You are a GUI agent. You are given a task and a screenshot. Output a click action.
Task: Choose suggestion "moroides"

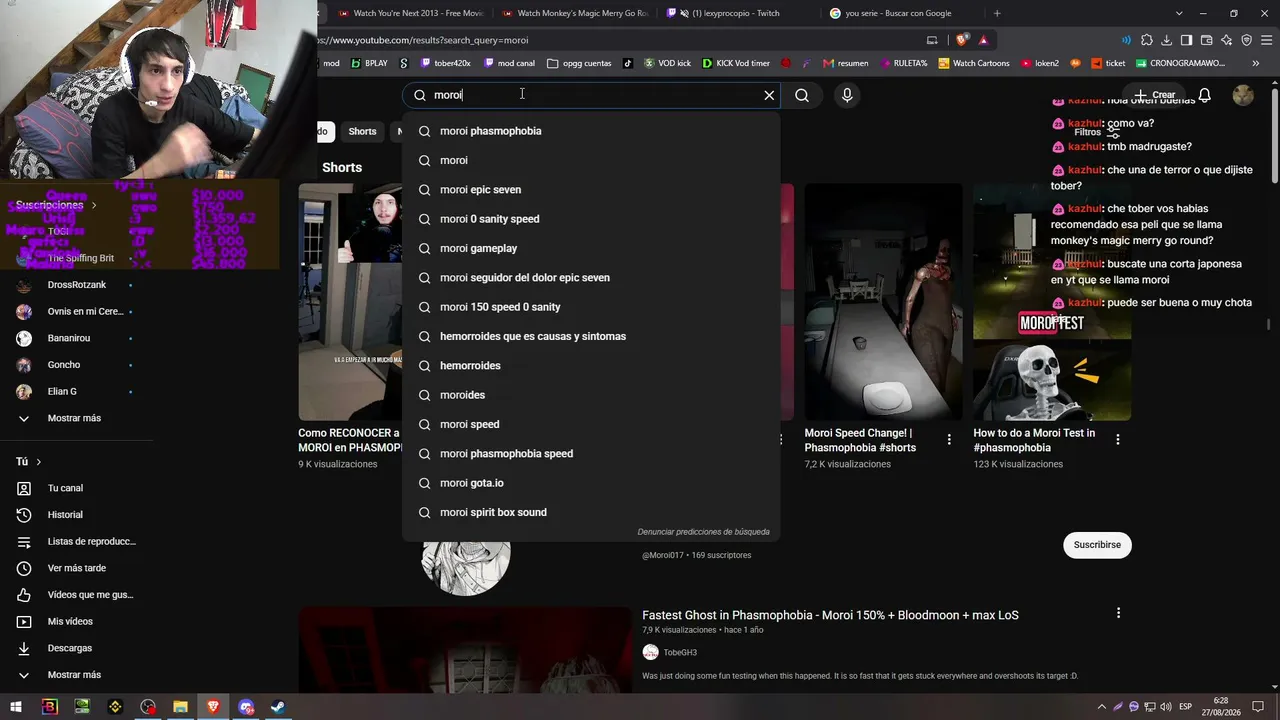coord(591,395)
